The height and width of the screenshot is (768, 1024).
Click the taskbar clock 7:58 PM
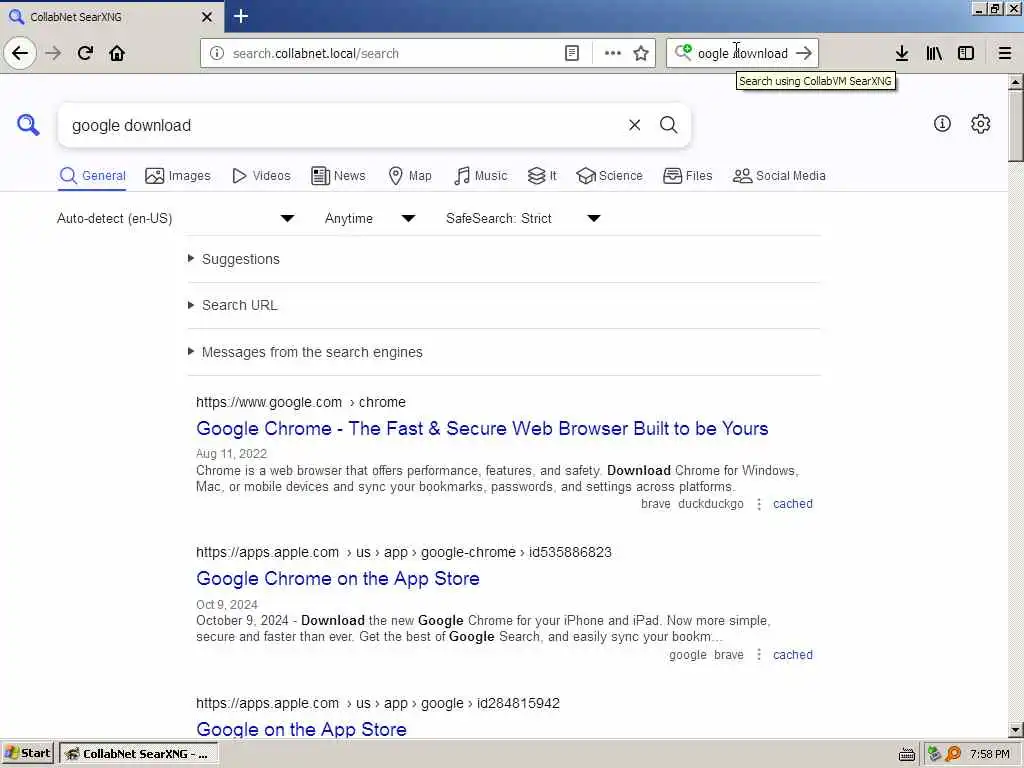click(989, 754)
